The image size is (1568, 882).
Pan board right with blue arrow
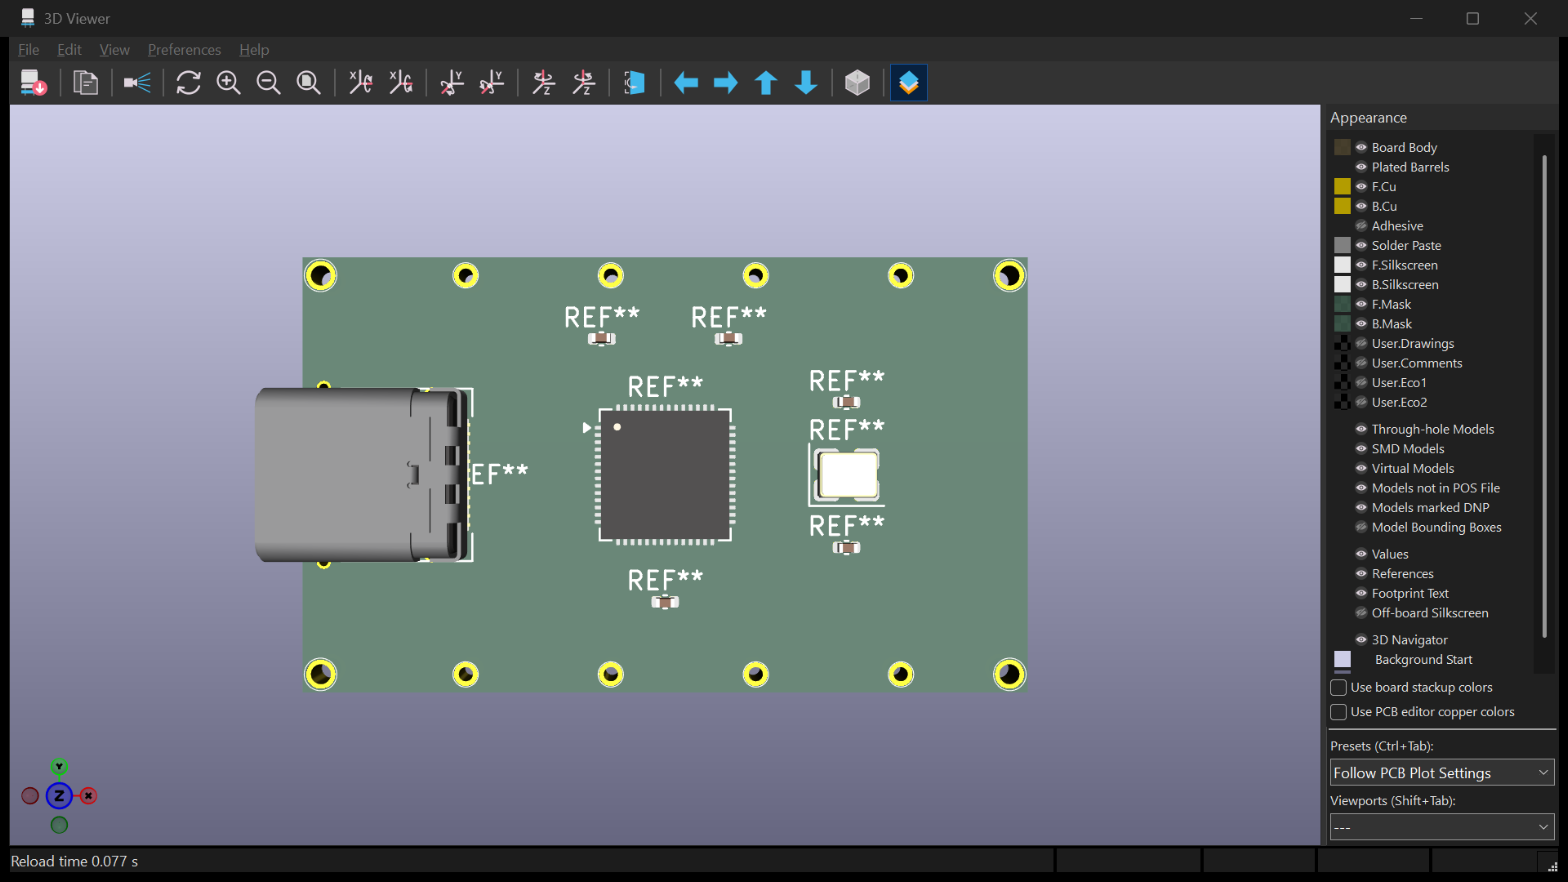coord(726,83)
